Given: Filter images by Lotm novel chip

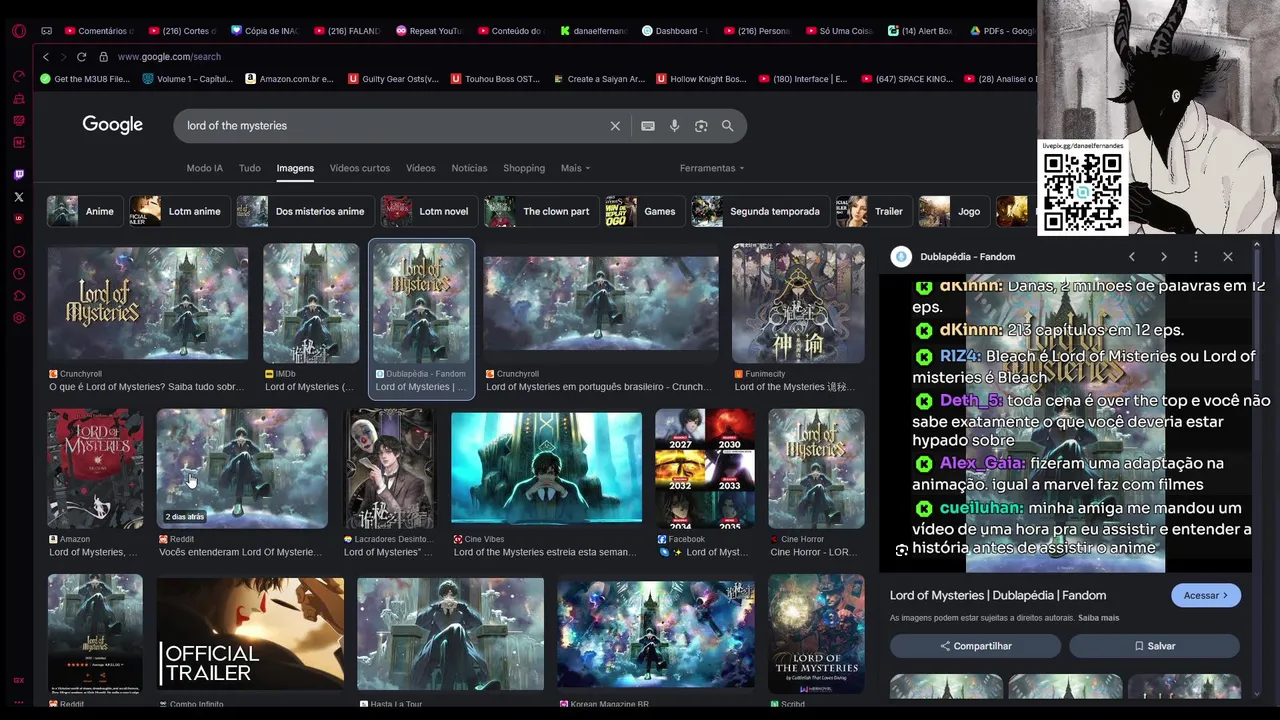Looking at the screenshot, I should [427, 211].
